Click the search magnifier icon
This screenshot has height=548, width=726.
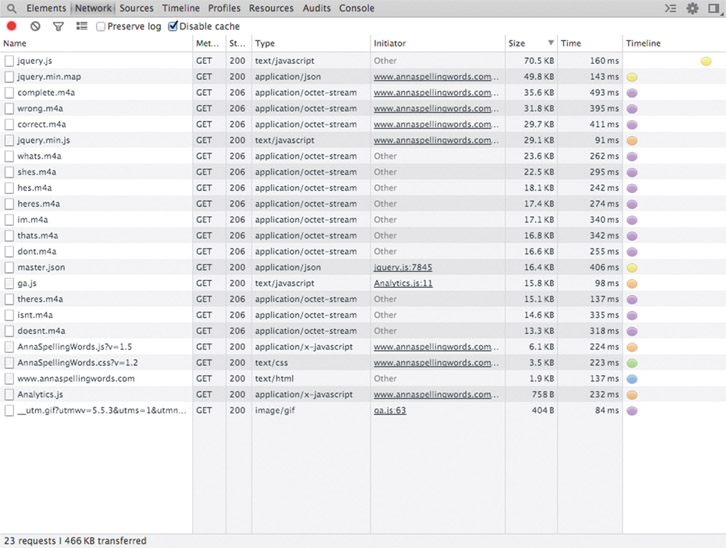point(11,8)
